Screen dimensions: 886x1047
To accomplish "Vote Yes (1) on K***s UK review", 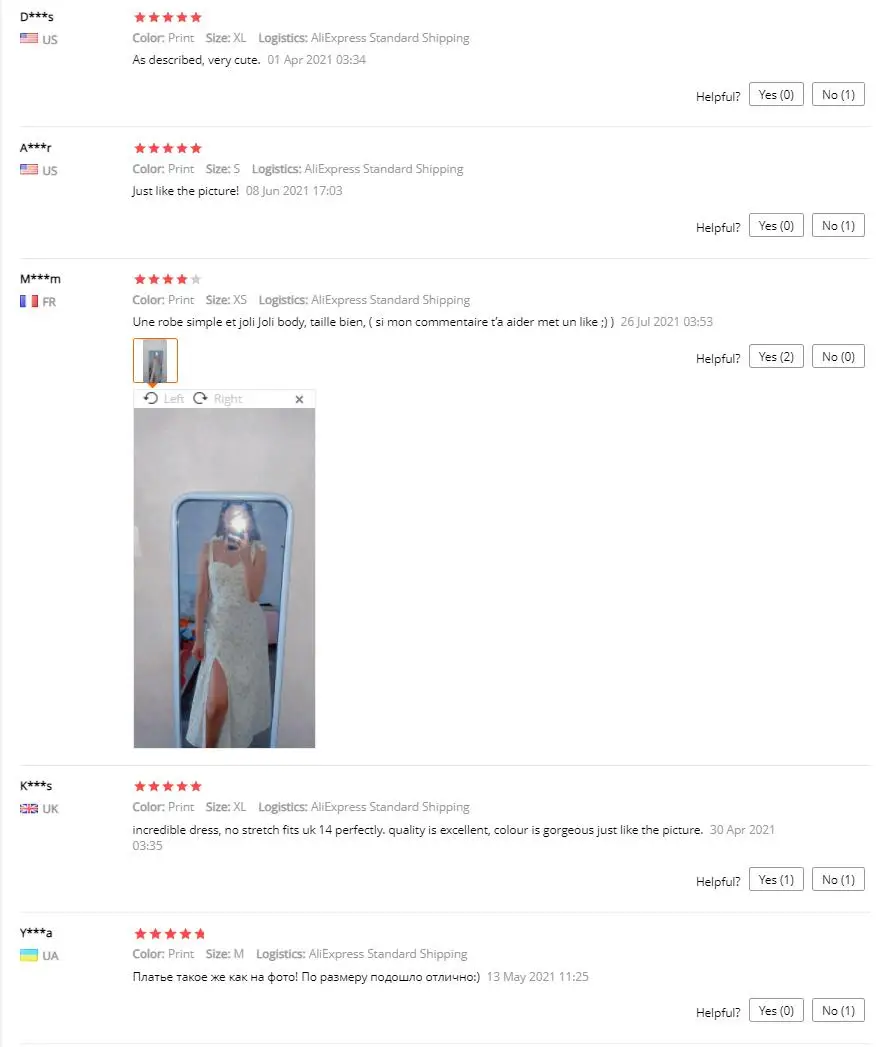I will point(776,879).
